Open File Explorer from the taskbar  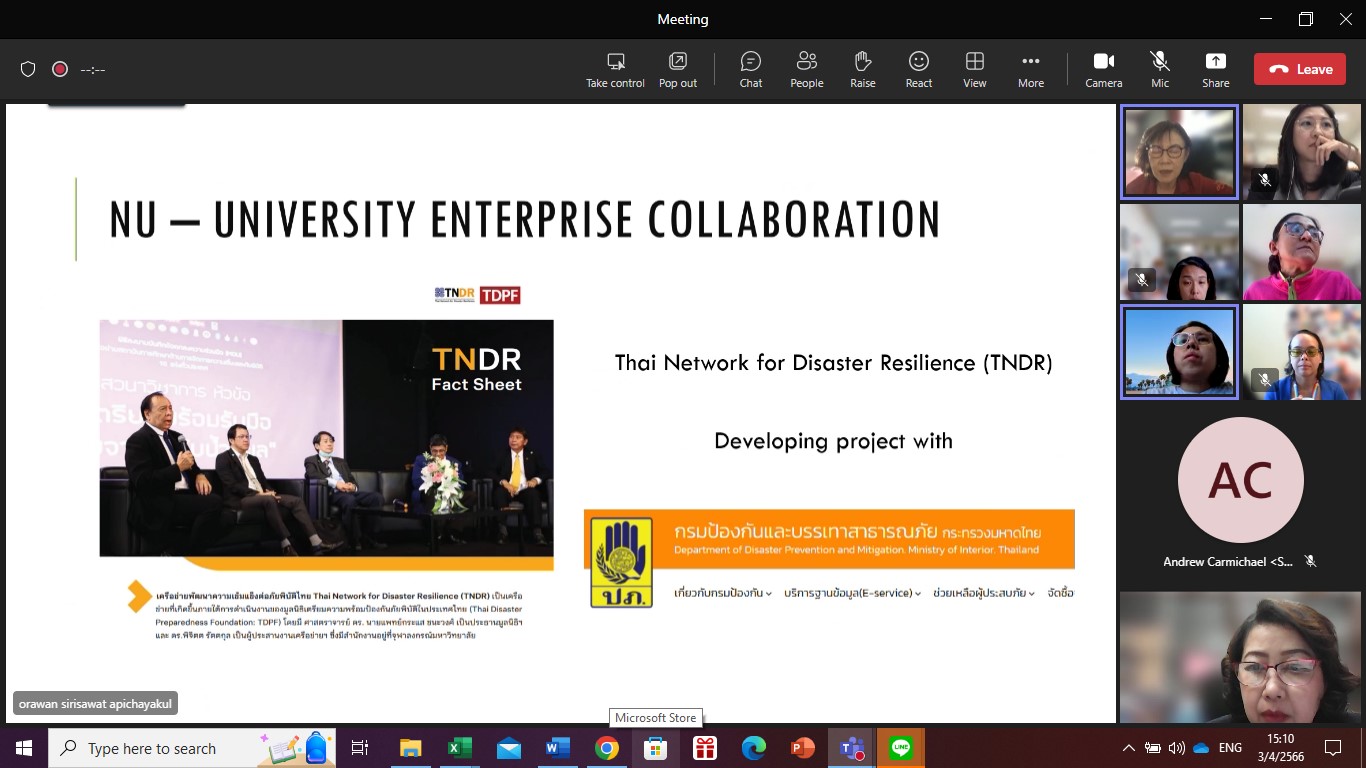coord(410,748)
